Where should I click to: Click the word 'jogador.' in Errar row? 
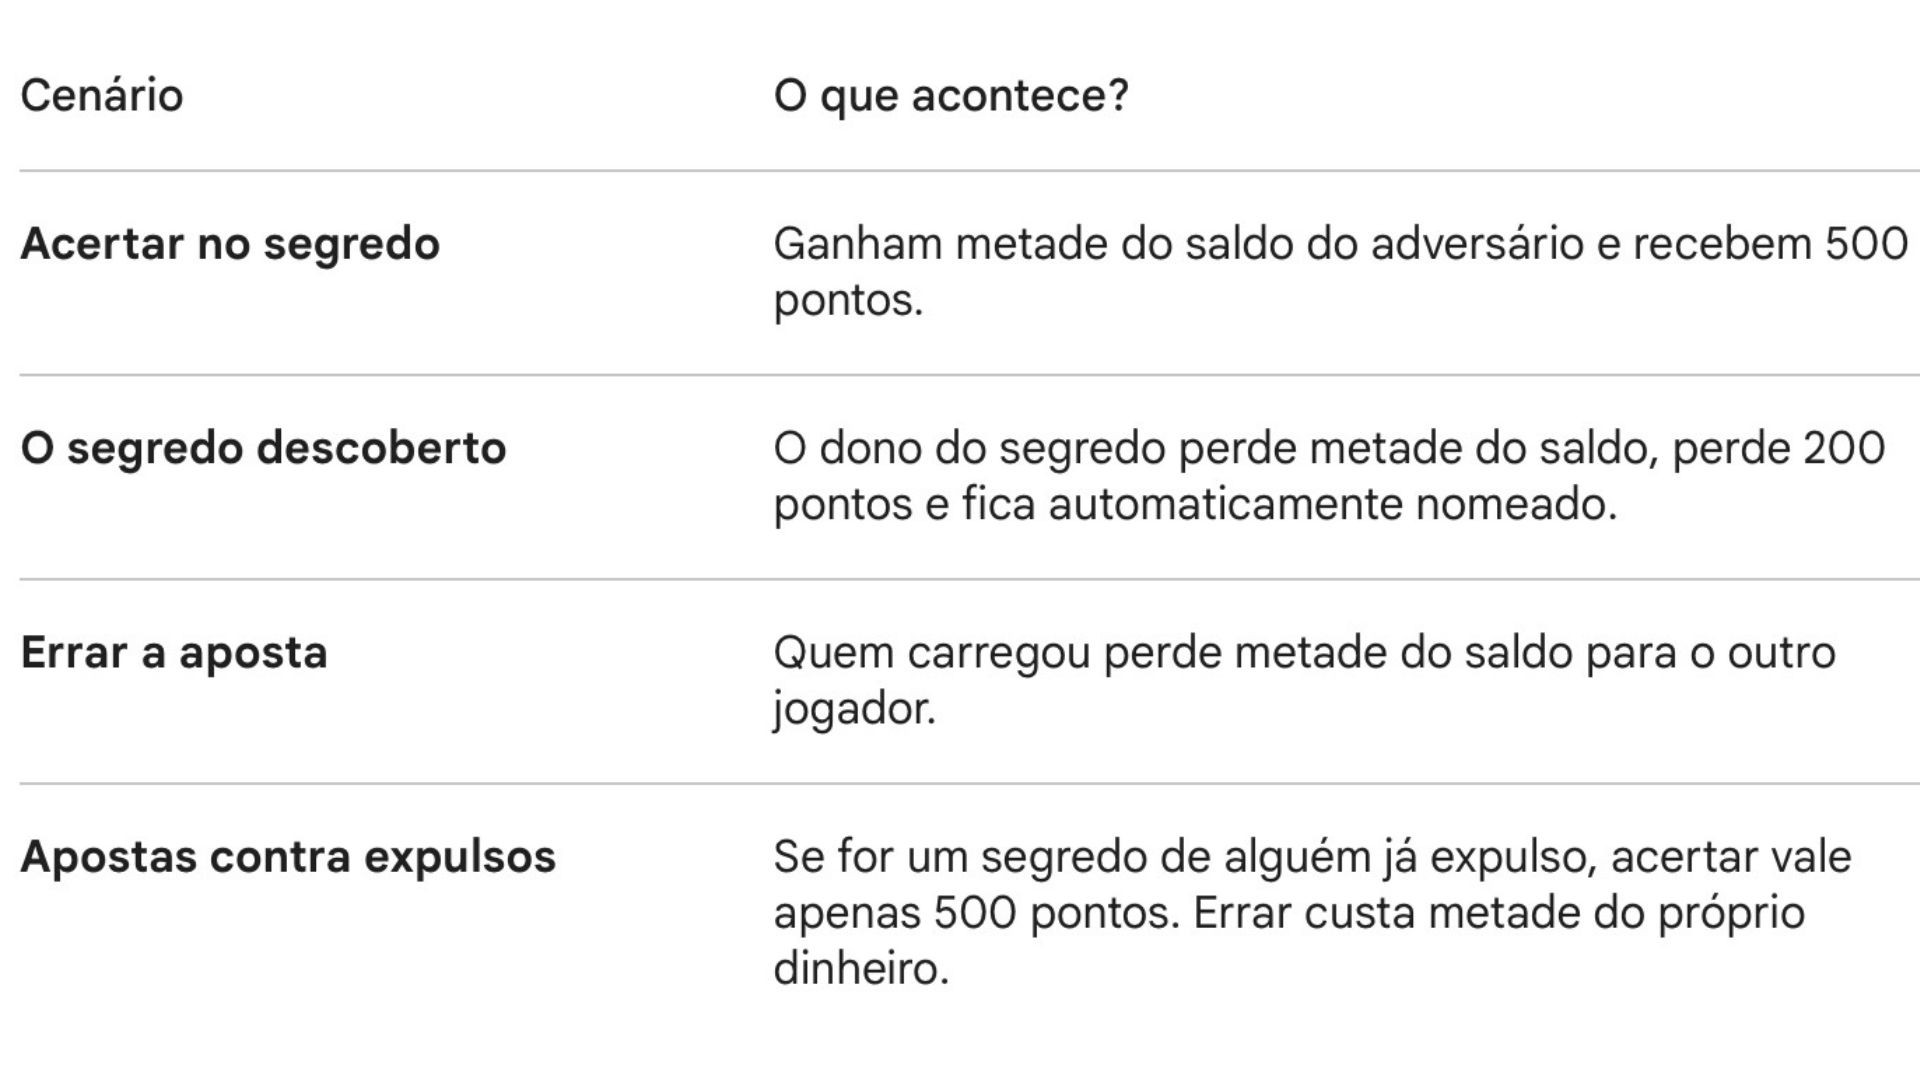coord(854,709)
